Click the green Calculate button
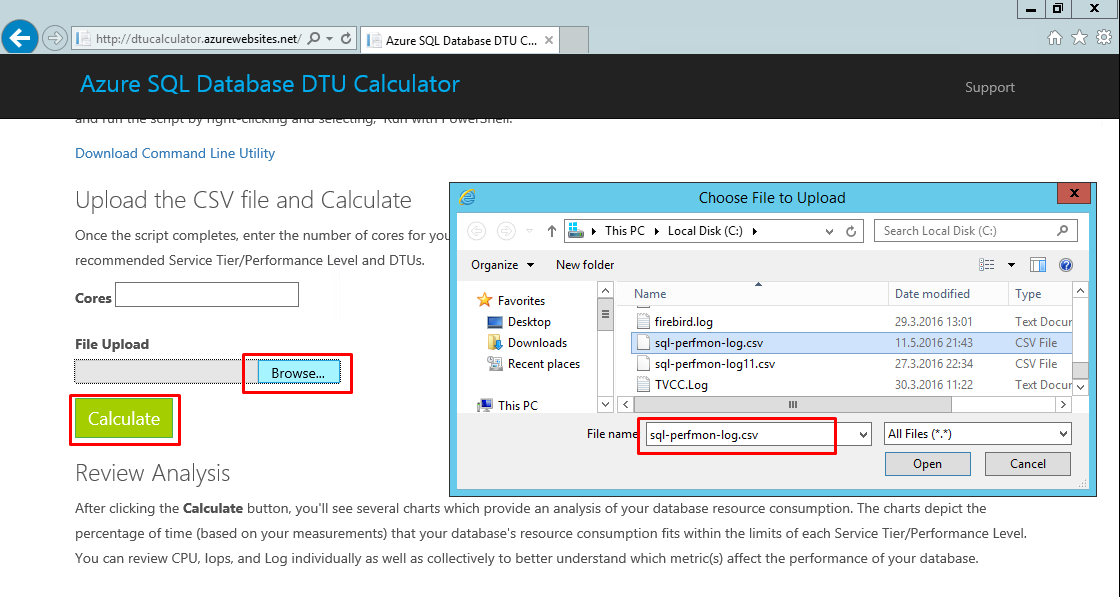Viewport: 1120px width, 597px height. click(124, 418)
